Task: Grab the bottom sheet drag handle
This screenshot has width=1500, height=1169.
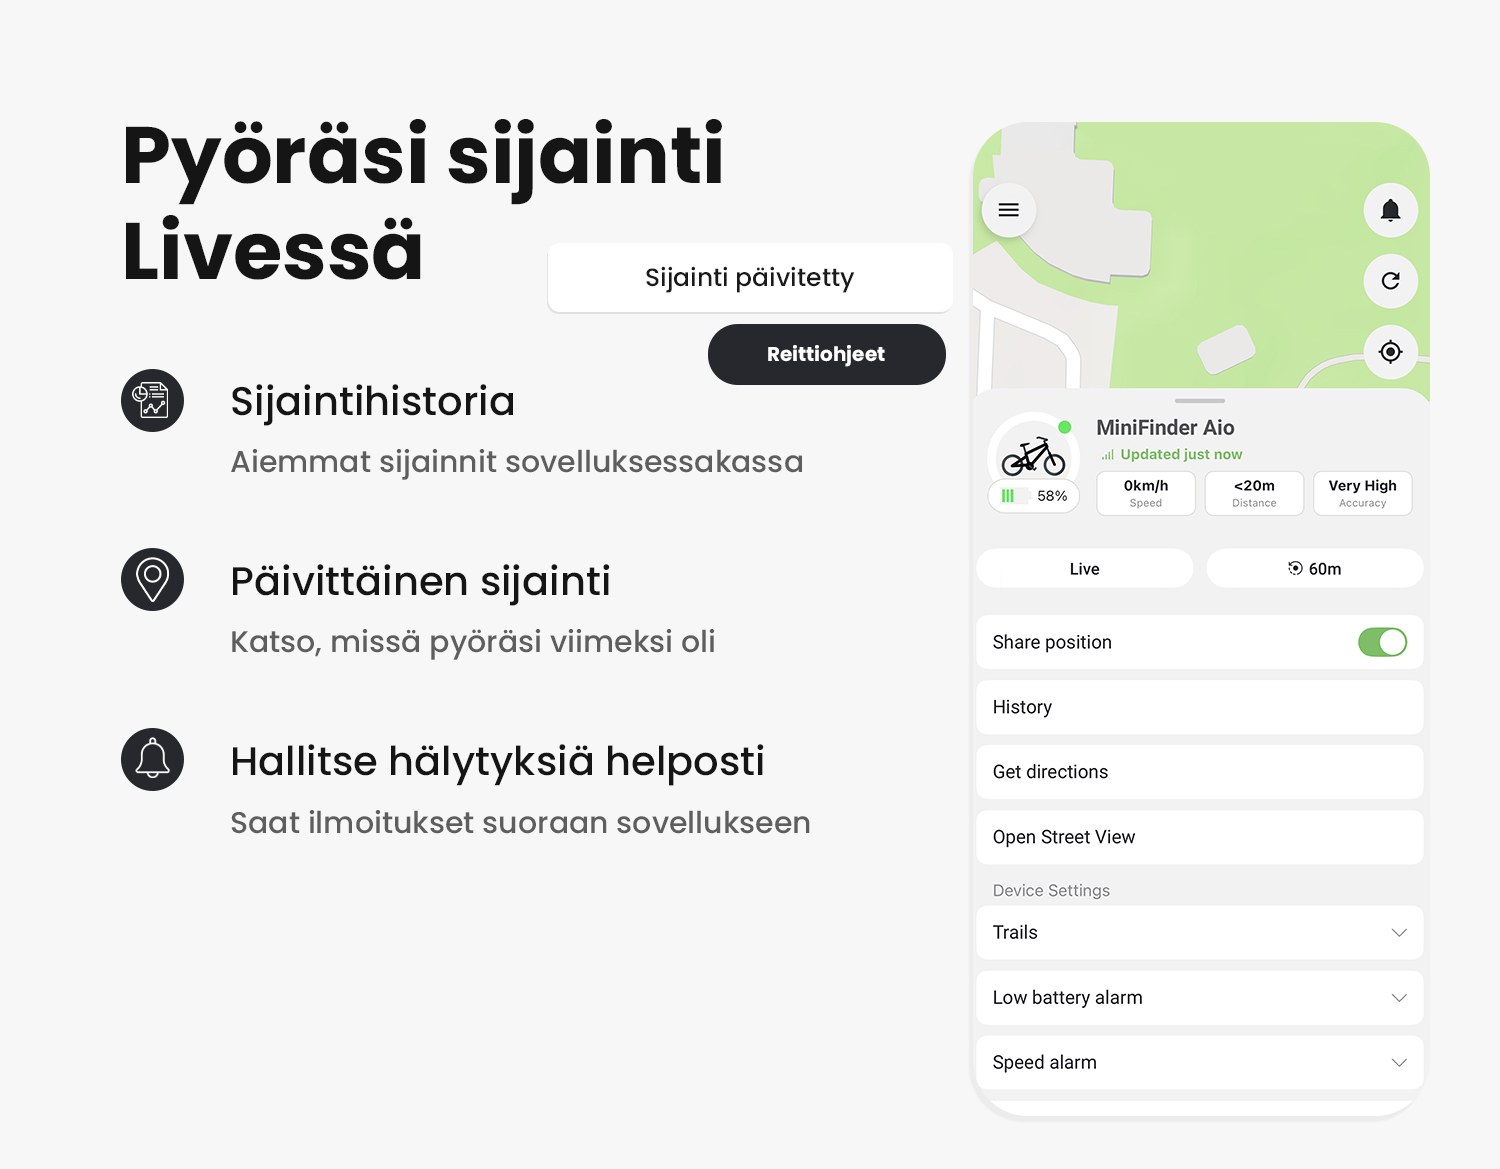Action: click(1200, 400)
